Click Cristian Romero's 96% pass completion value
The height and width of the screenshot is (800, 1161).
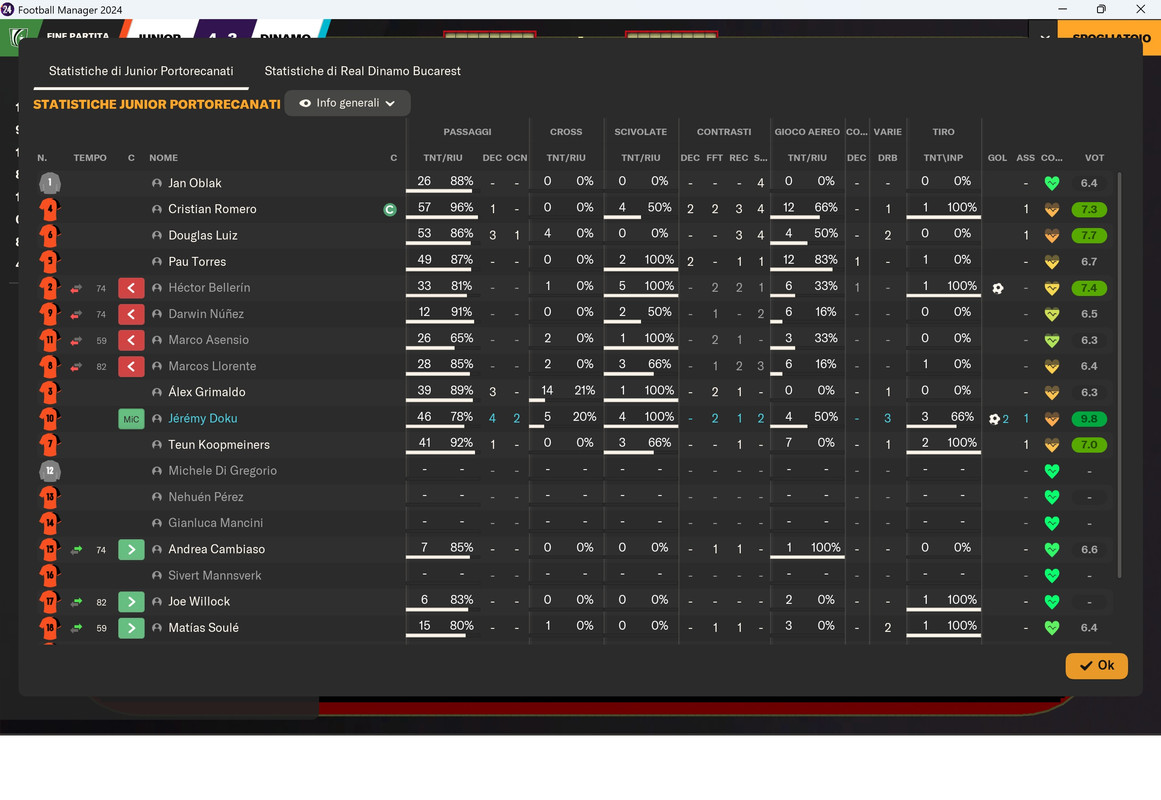[x=461, y=207]
